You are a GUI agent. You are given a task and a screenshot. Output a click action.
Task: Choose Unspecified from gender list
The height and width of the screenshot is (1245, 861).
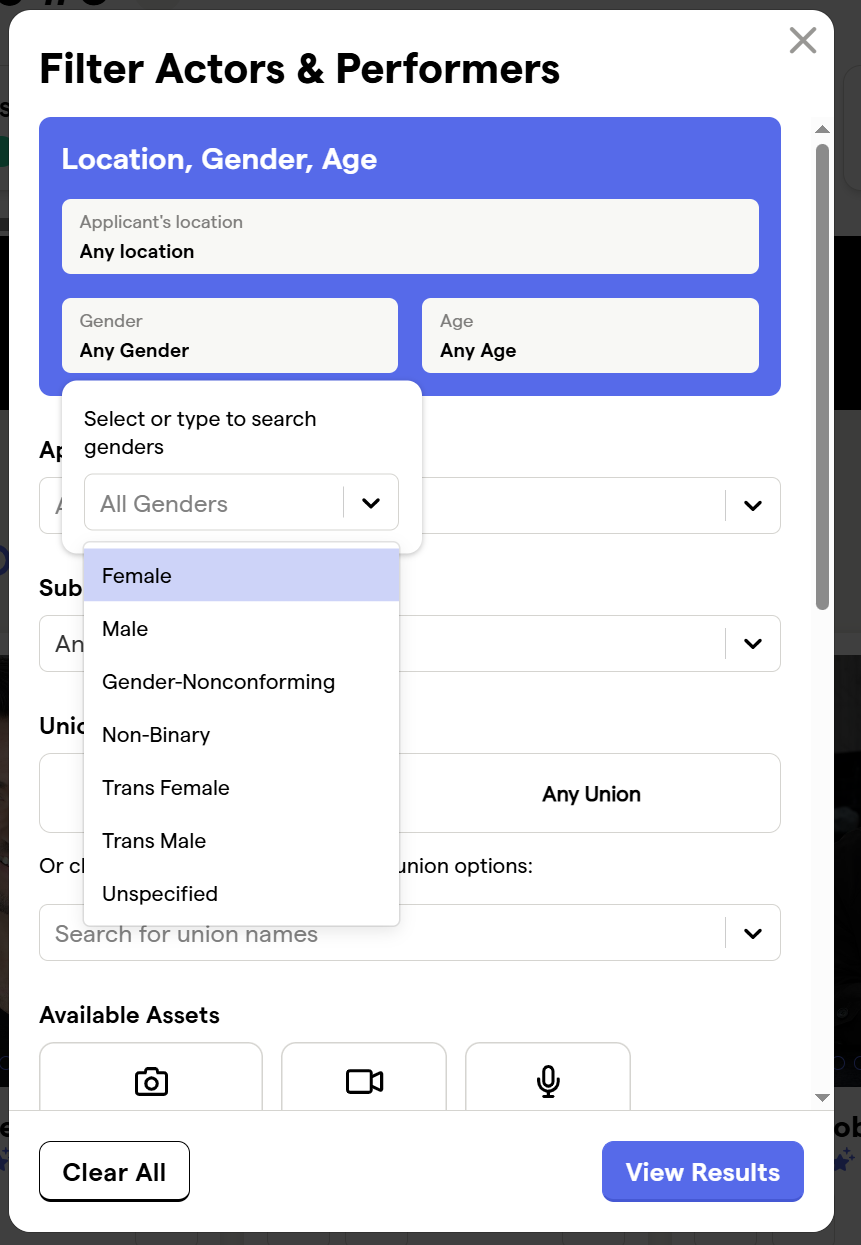pos(242,894)
